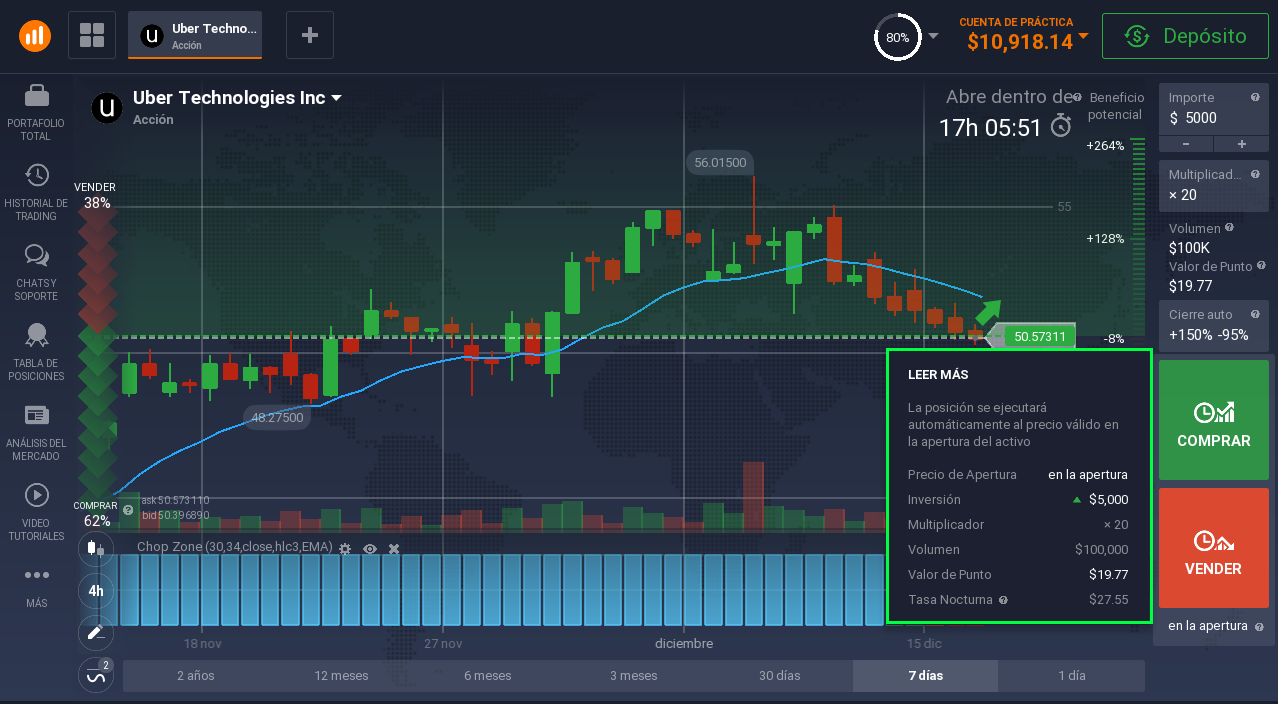
Task: Expand the Uber Technologies Inc asset dropdown
Action: coord(337,98)
